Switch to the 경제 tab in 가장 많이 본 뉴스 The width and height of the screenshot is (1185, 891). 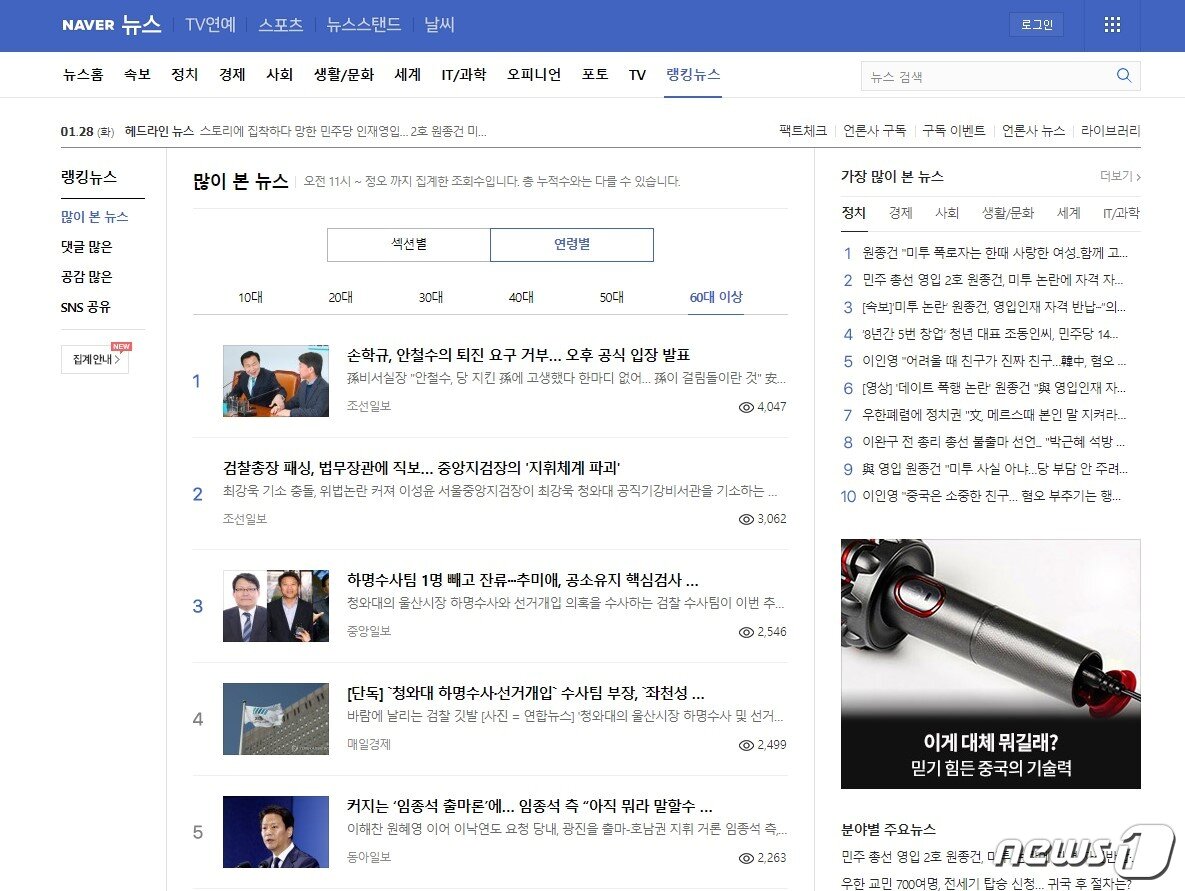[899, 213]
